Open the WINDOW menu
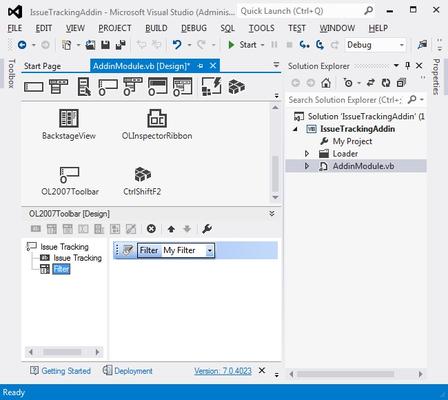The width and height of the screenshot is (448, 400). (337, 28)
